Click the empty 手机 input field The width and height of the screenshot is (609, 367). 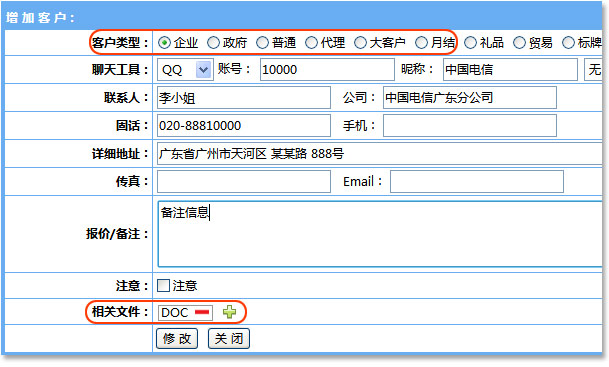pos(470,125)
